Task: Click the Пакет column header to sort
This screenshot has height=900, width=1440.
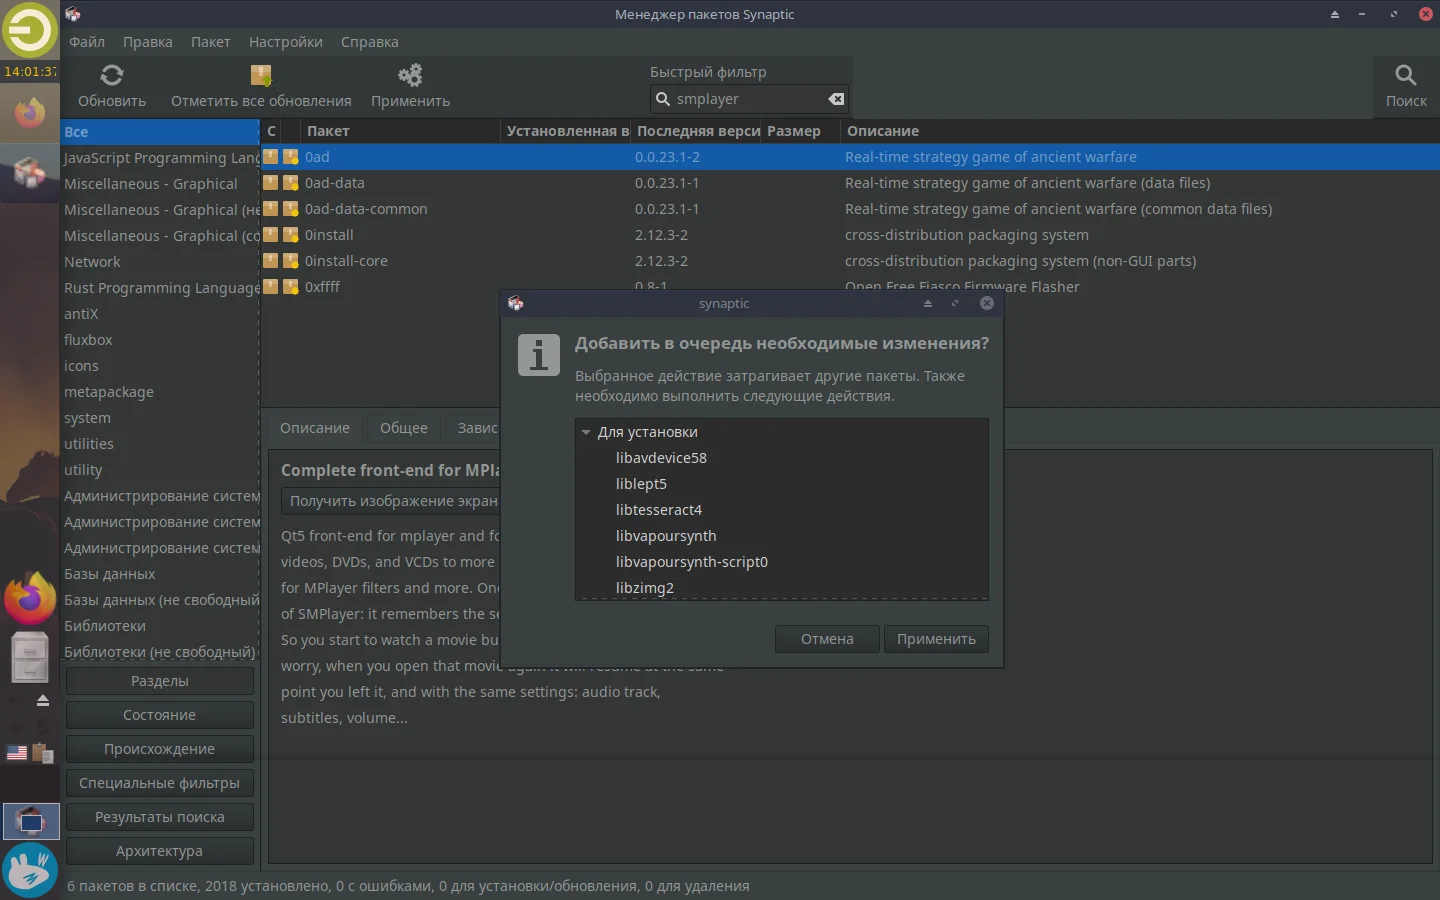Action: click(328, 131)
